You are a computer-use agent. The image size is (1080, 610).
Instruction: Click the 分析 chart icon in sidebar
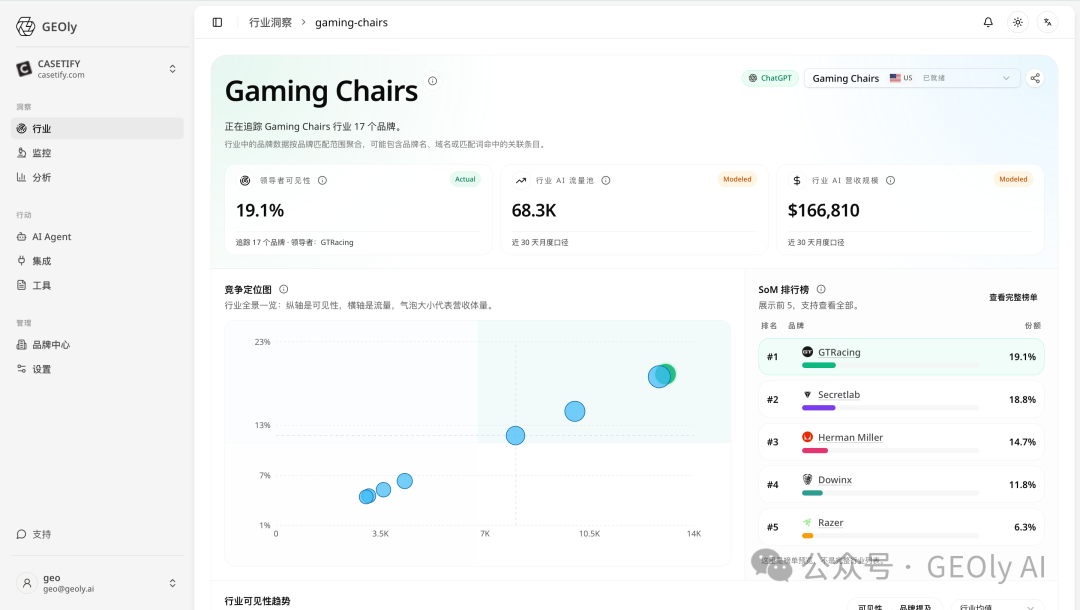pyautogui.click(x=21, y=177)
